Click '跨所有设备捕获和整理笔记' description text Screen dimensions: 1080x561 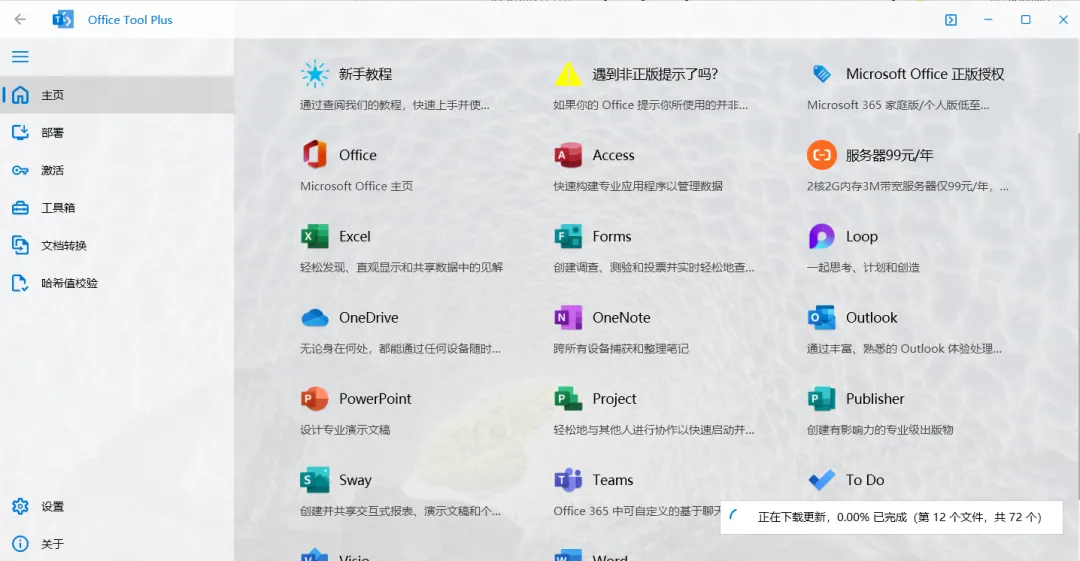[x=621, y=349]
